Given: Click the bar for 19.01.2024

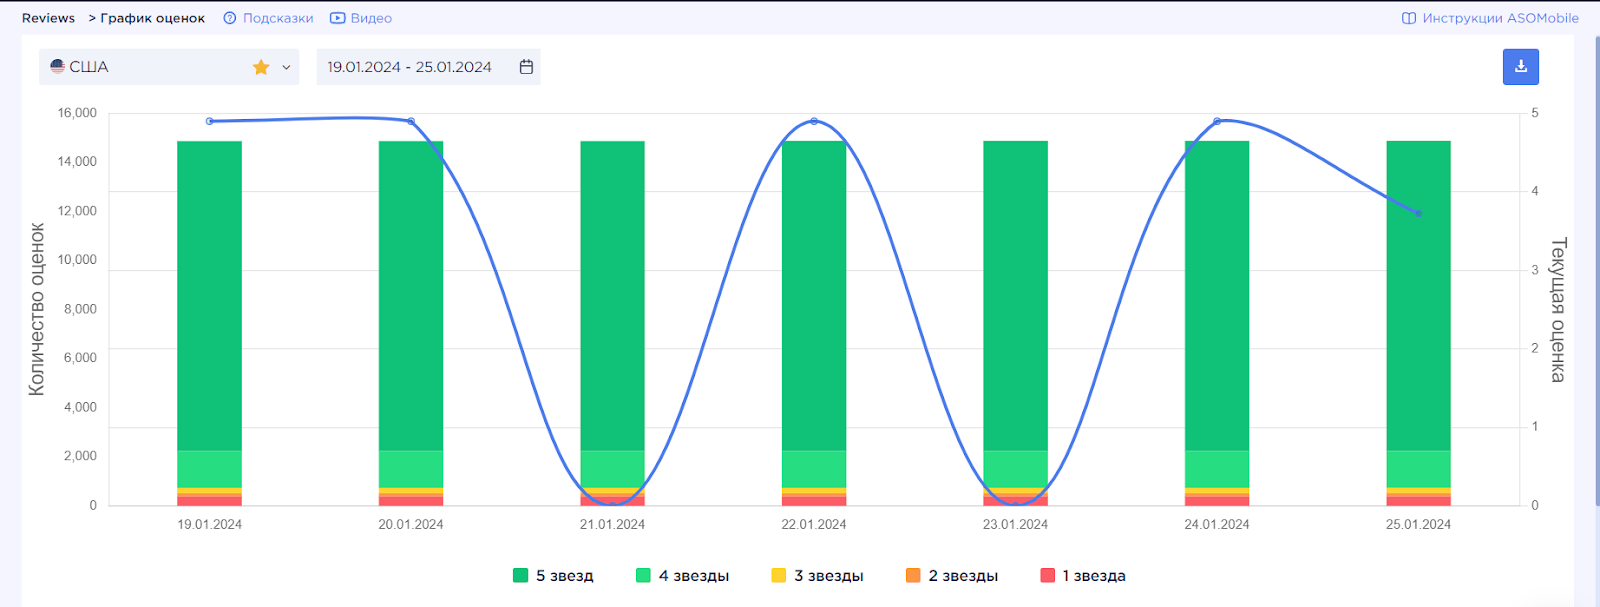Looking at the screenshot, I should [x=210, y=323].
